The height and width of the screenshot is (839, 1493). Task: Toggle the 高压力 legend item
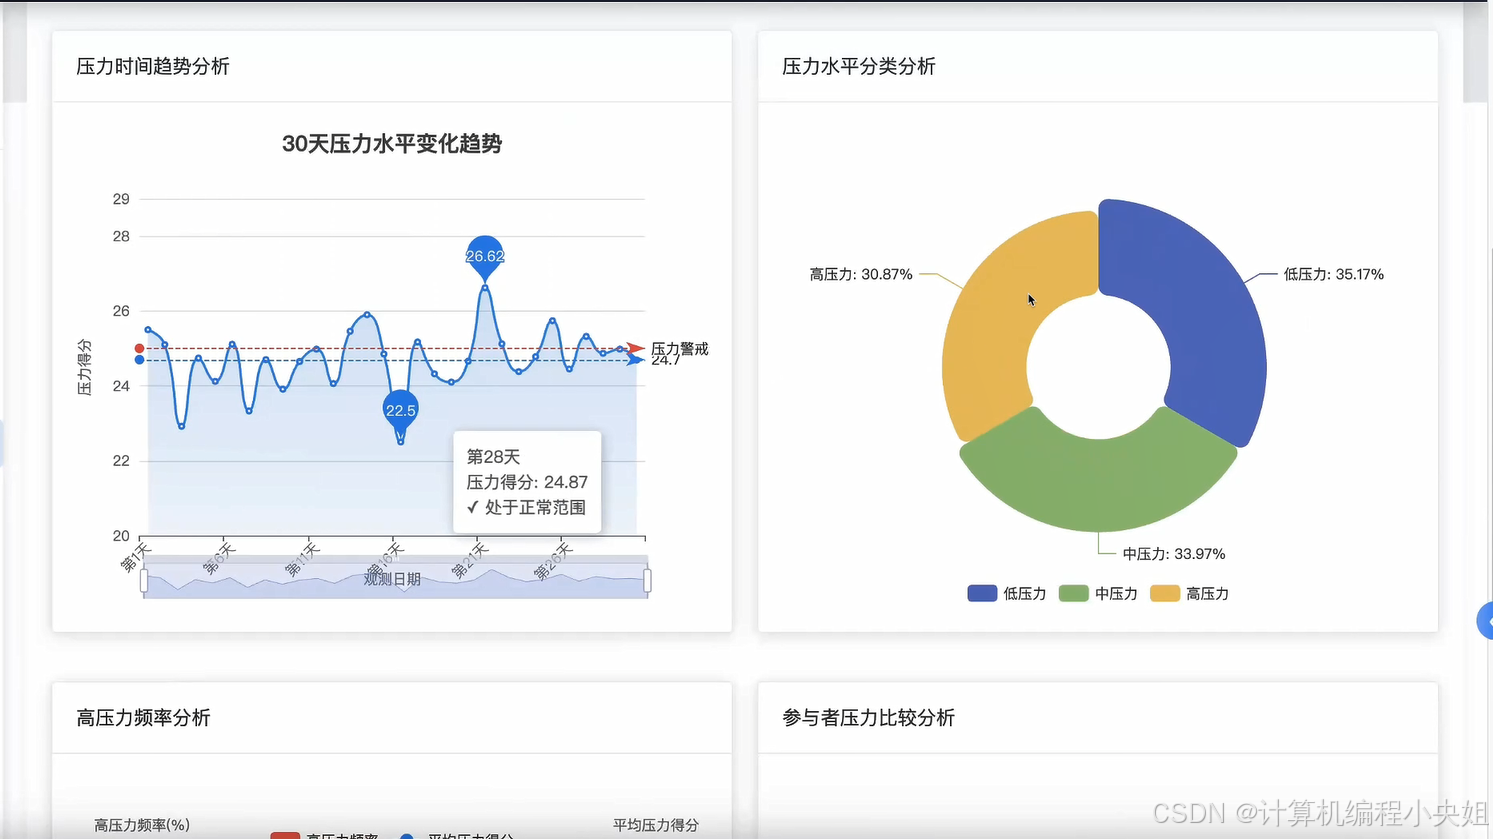pos(1189,594)
